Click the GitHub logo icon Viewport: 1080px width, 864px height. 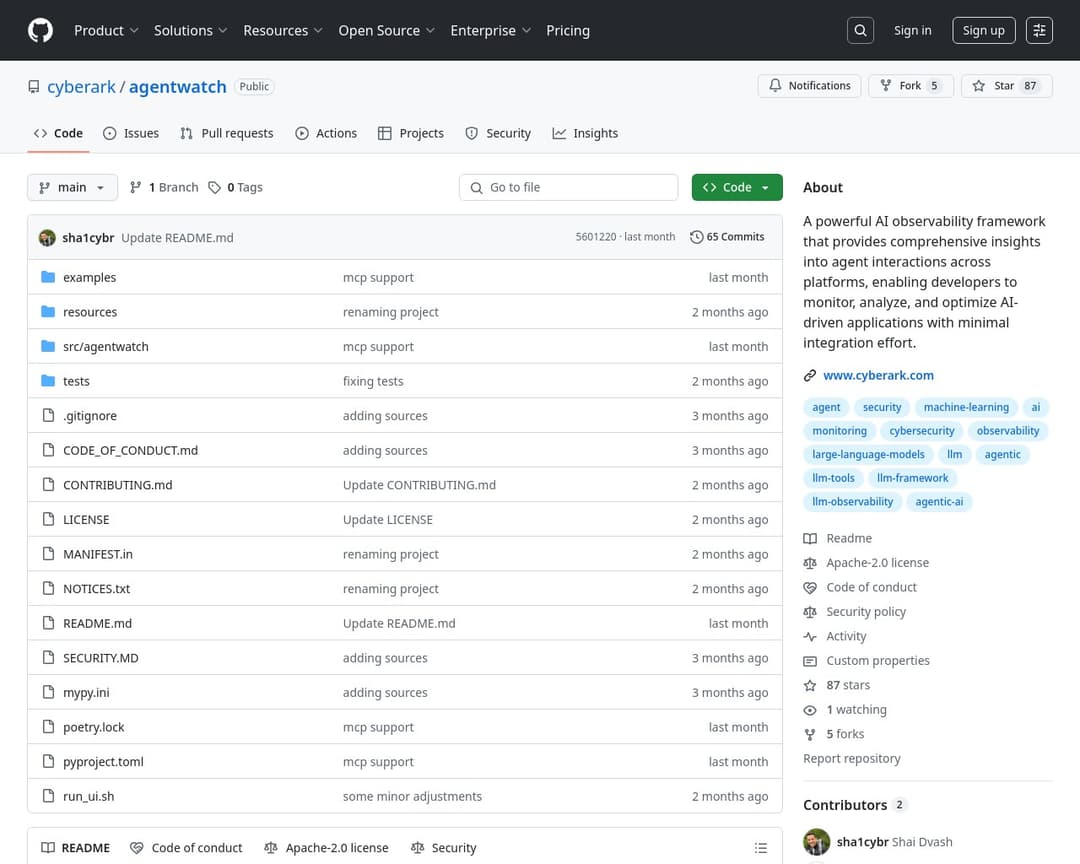click(41, 30)
